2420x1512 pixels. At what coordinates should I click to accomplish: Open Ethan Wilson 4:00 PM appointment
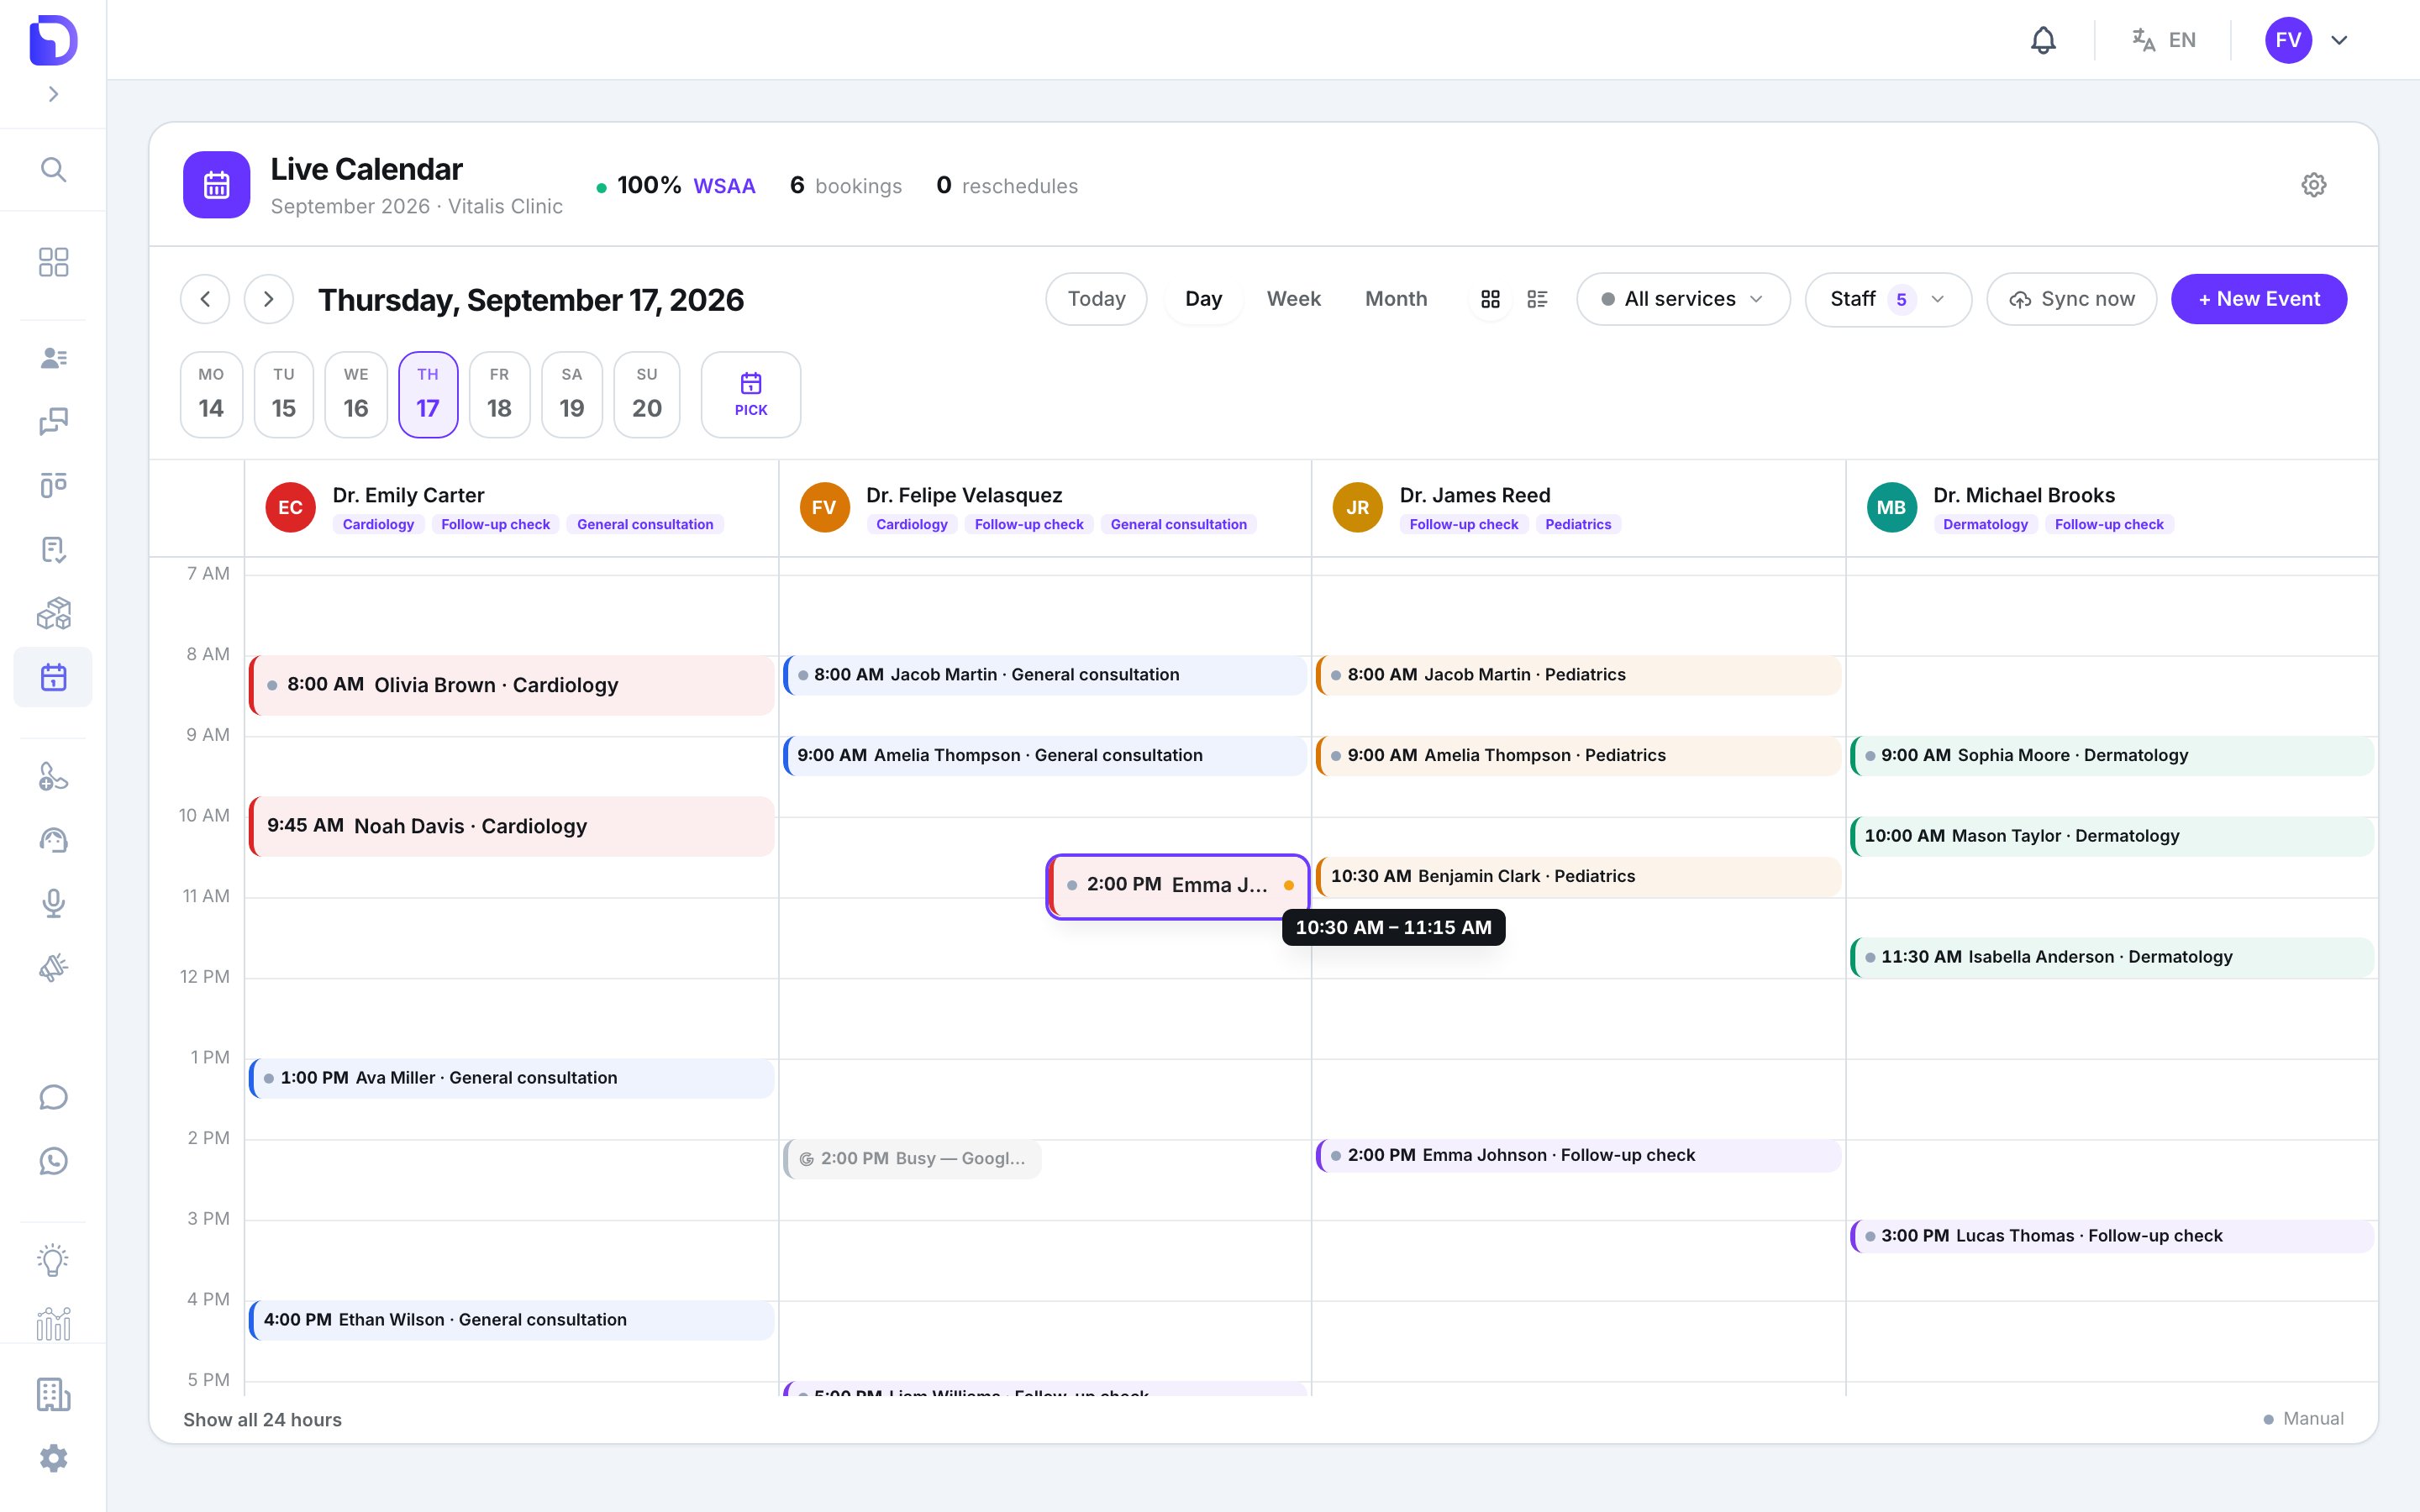(512, 1320)
